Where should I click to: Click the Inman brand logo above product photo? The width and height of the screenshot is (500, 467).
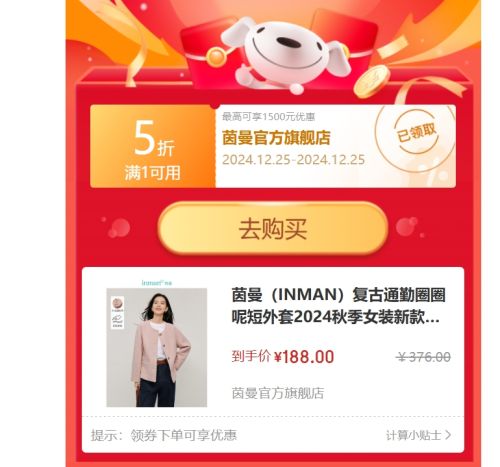tap(157, 283)
